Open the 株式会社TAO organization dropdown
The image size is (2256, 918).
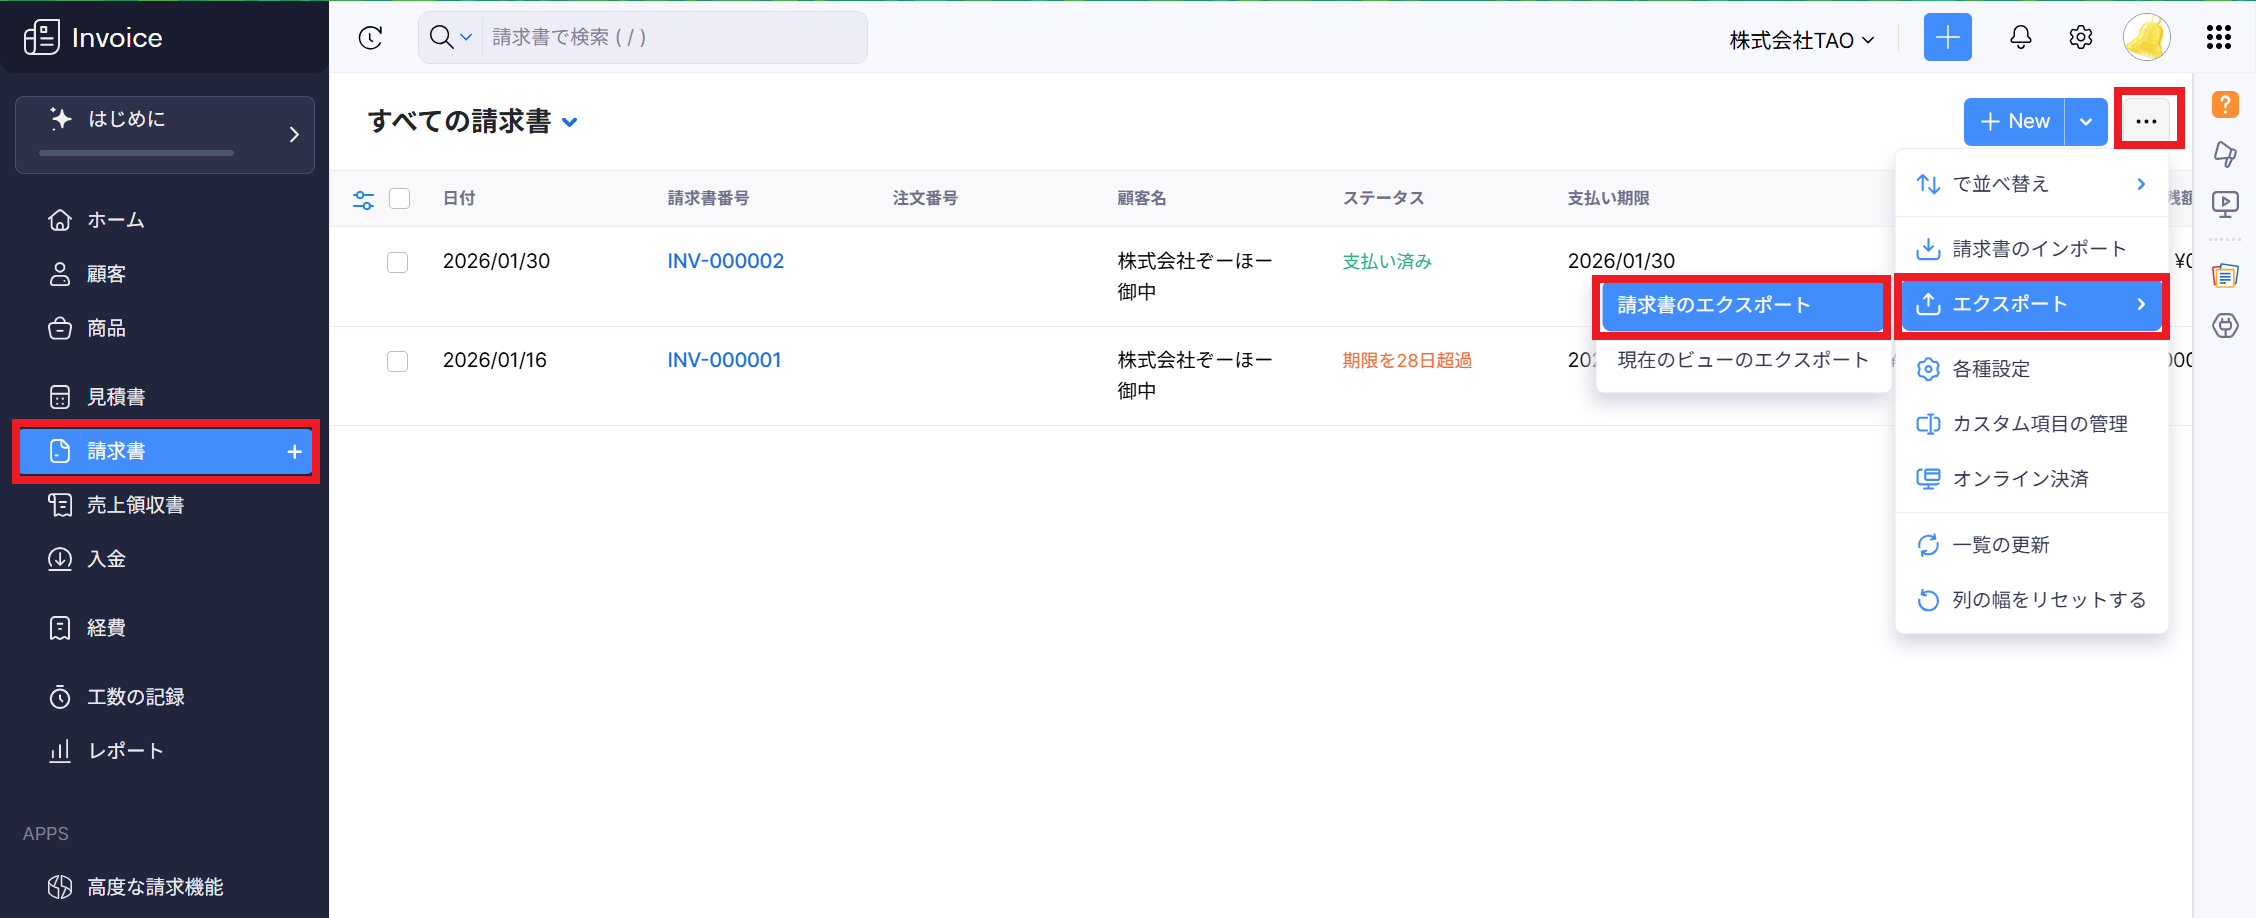tap(1801, 40)
